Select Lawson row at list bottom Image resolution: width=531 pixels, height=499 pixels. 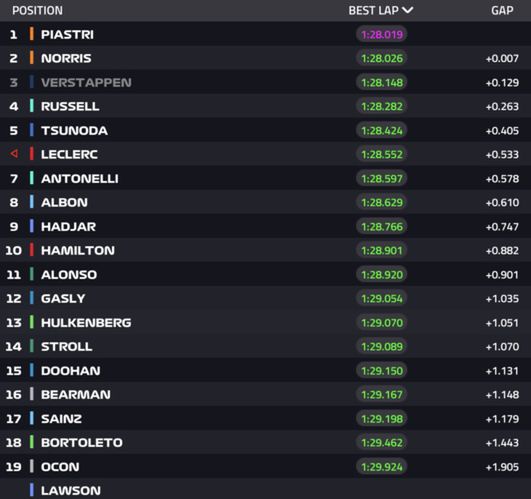click(266, 490)
